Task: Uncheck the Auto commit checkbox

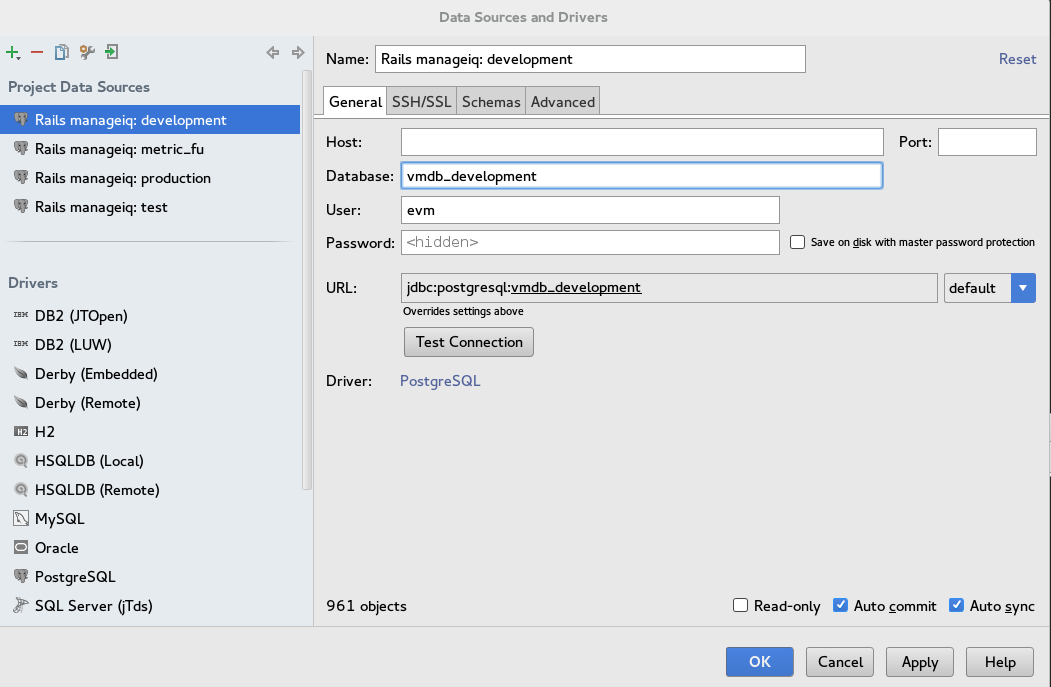Action: [x=840, y=605]
